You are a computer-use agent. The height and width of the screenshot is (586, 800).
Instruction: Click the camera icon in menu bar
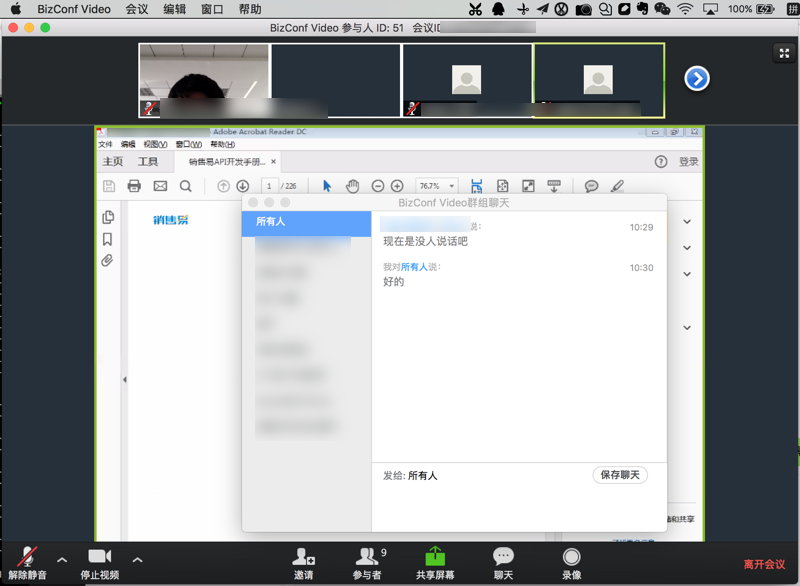click(583, 9)
